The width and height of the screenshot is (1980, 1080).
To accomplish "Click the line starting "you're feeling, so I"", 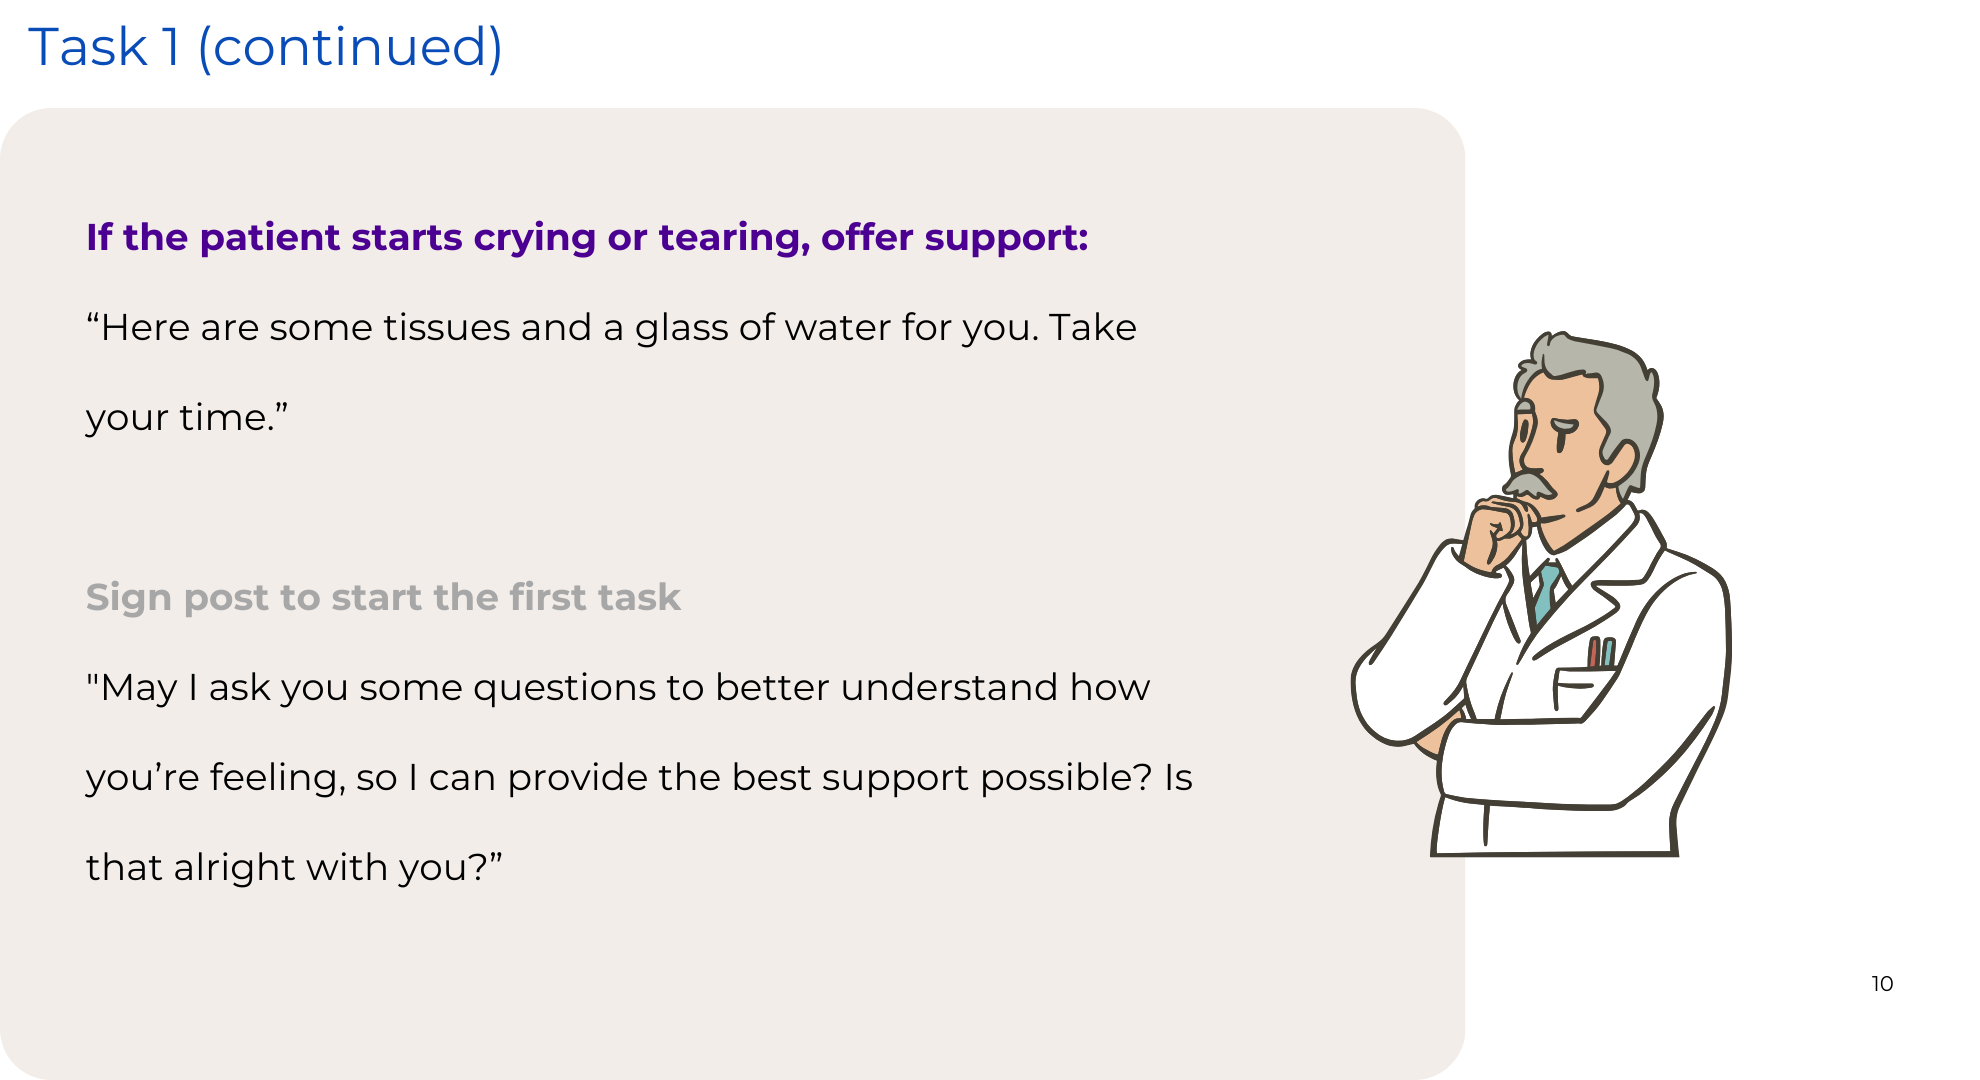I will 639,778.
